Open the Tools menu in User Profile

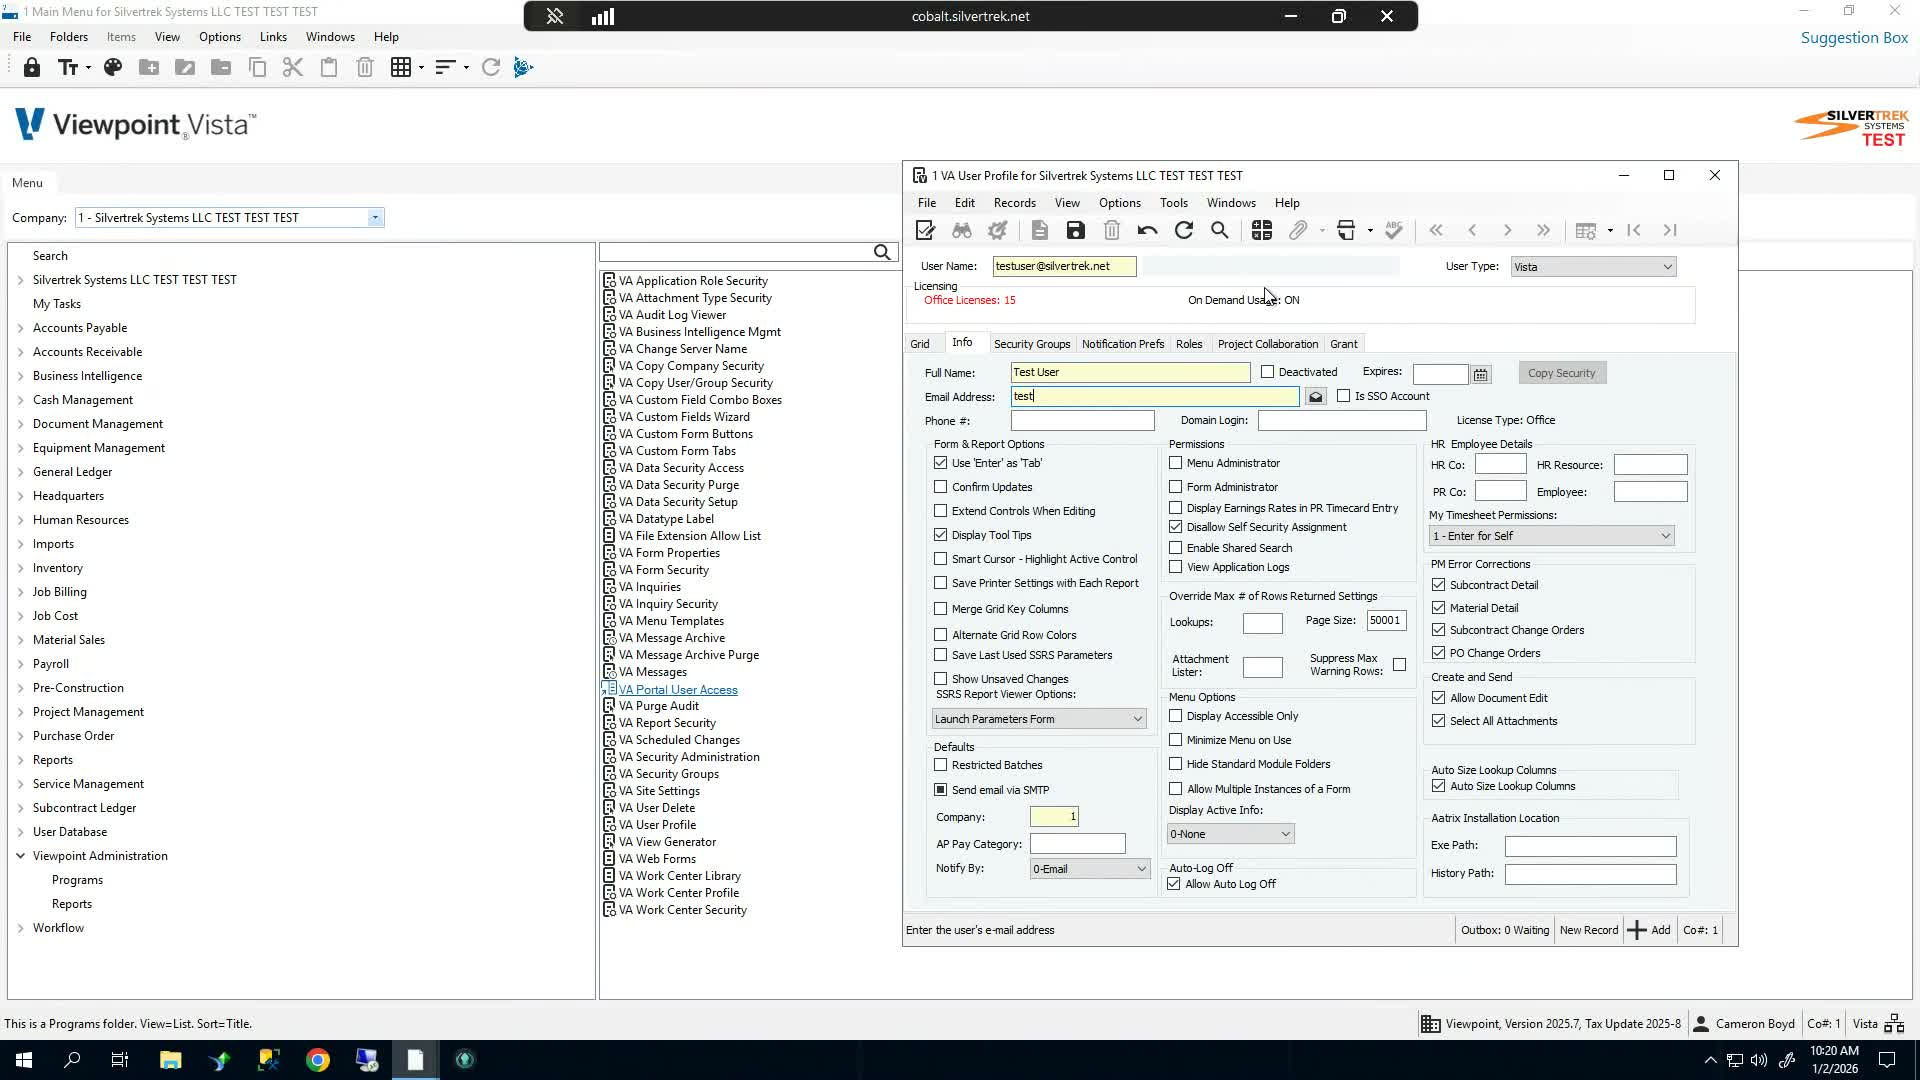[1174, 203]
